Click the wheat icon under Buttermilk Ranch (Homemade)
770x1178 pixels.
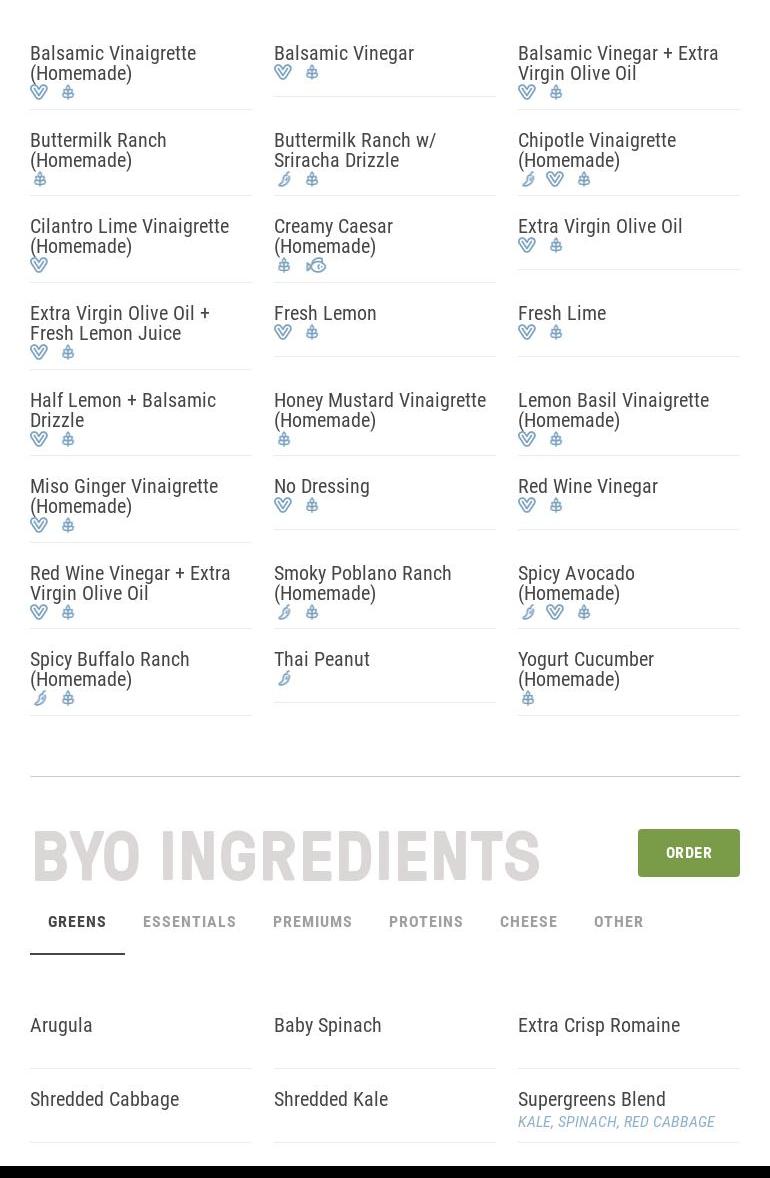point(40,180)
